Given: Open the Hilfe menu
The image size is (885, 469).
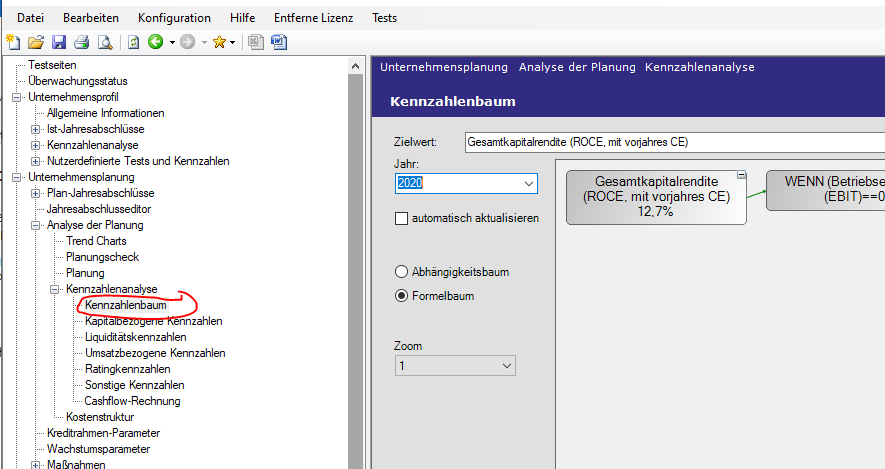Looking at the screenshot, I should [x=243, y=18].
